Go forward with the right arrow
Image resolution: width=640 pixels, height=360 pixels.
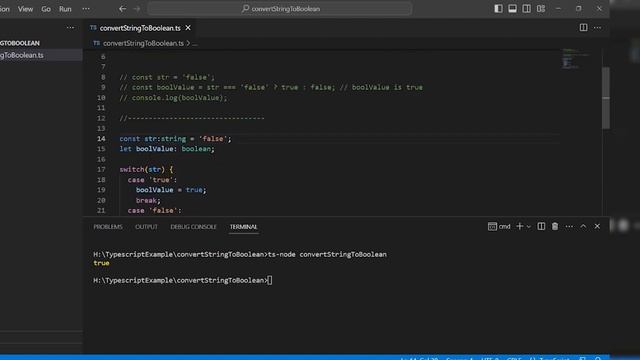coord(137,9)
